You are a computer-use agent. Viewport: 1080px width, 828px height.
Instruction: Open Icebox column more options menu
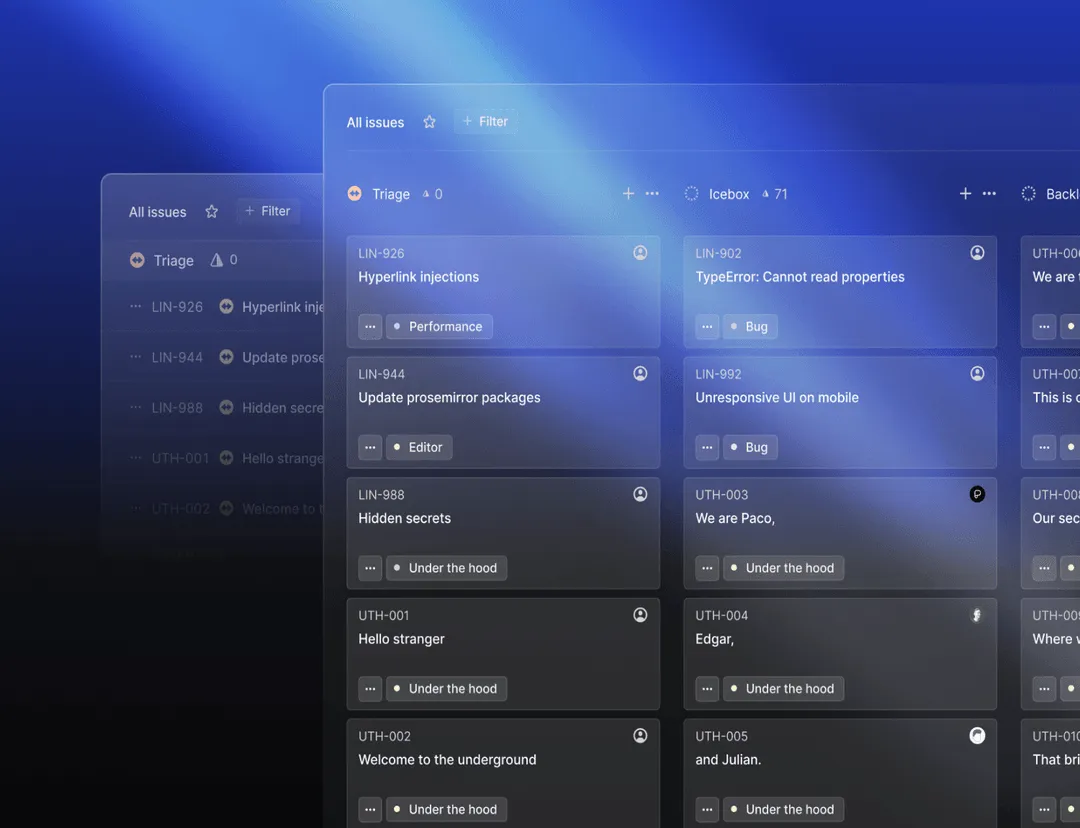(x=989, y=194)
